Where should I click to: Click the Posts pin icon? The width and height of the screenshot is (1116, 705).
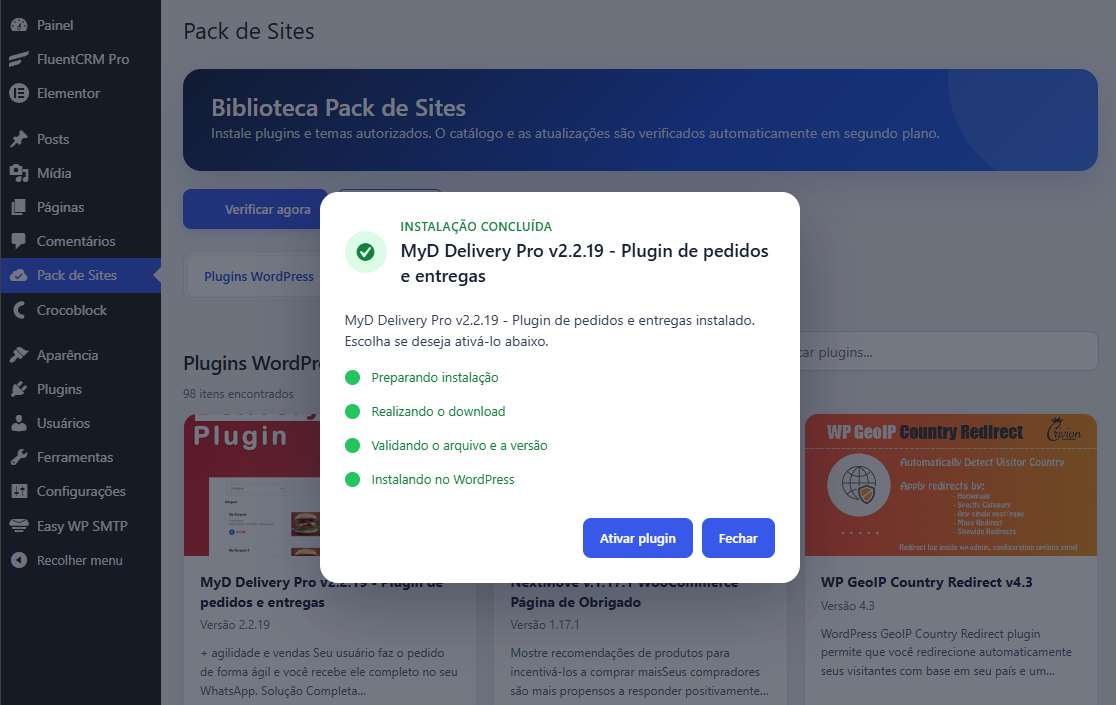click(x=19, y=139)
